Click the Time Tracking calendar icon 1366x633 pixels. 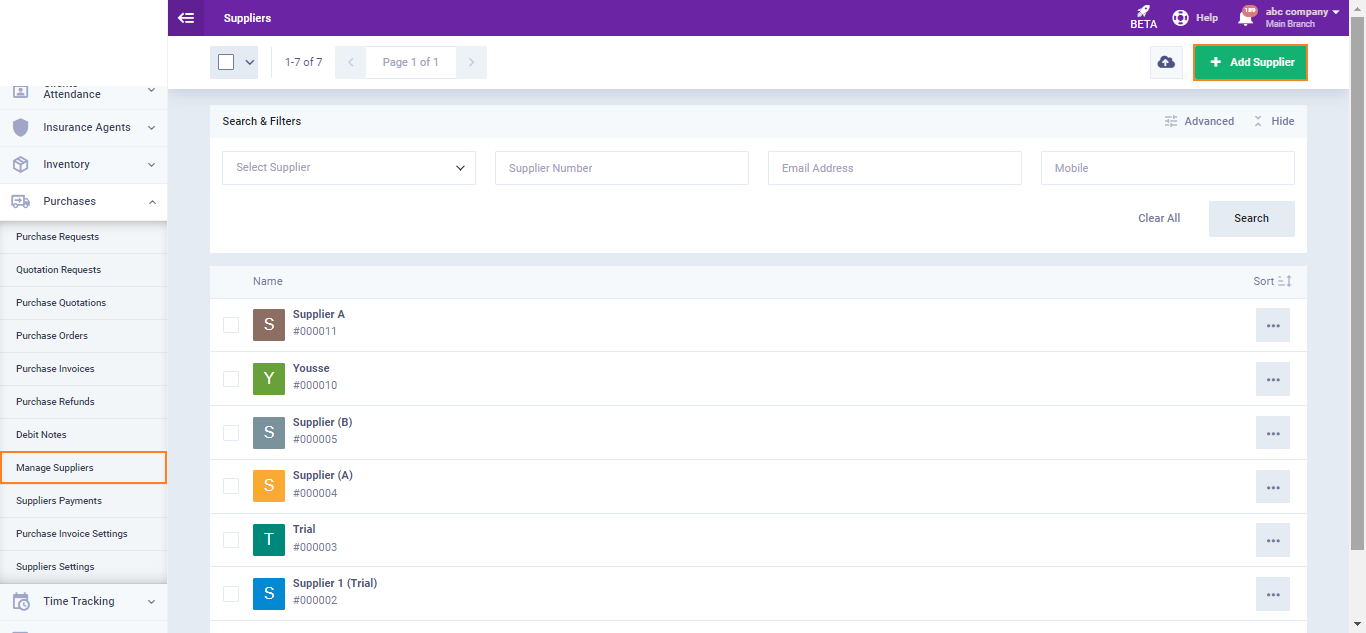point(20,601)
